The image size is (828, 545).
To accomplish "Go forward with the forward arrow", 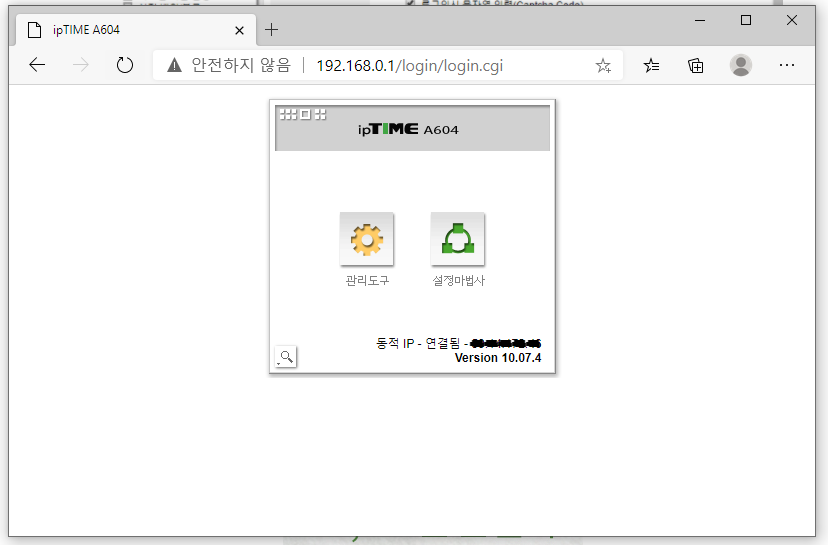I will [80, 65].
